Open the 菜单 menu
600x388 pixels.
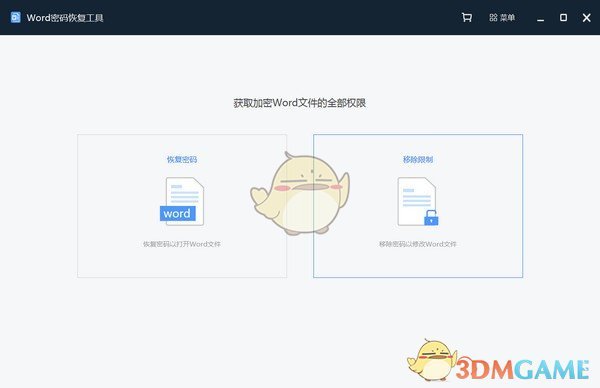(x=502, y=18)
